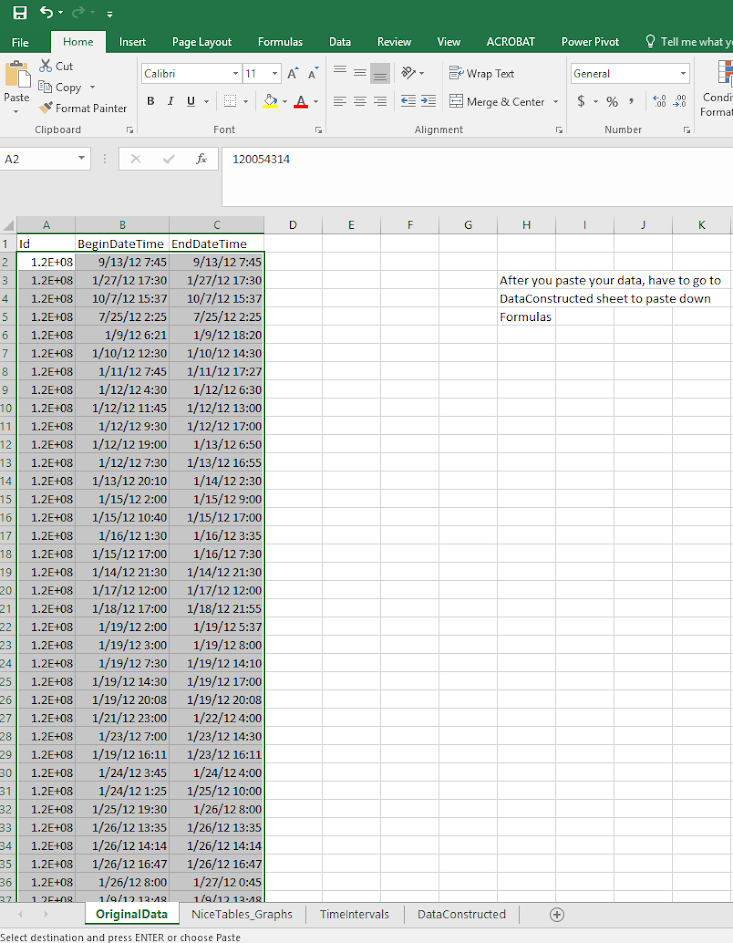Screen dimensions: 733x943
Task: Apply Percent Style format
Action: pos(612,102)
